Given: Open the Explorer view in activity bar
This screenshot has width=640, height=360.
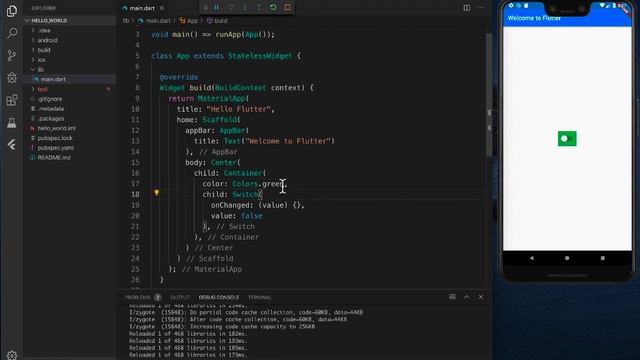Looking at the screenshot, I should (12, 11).
